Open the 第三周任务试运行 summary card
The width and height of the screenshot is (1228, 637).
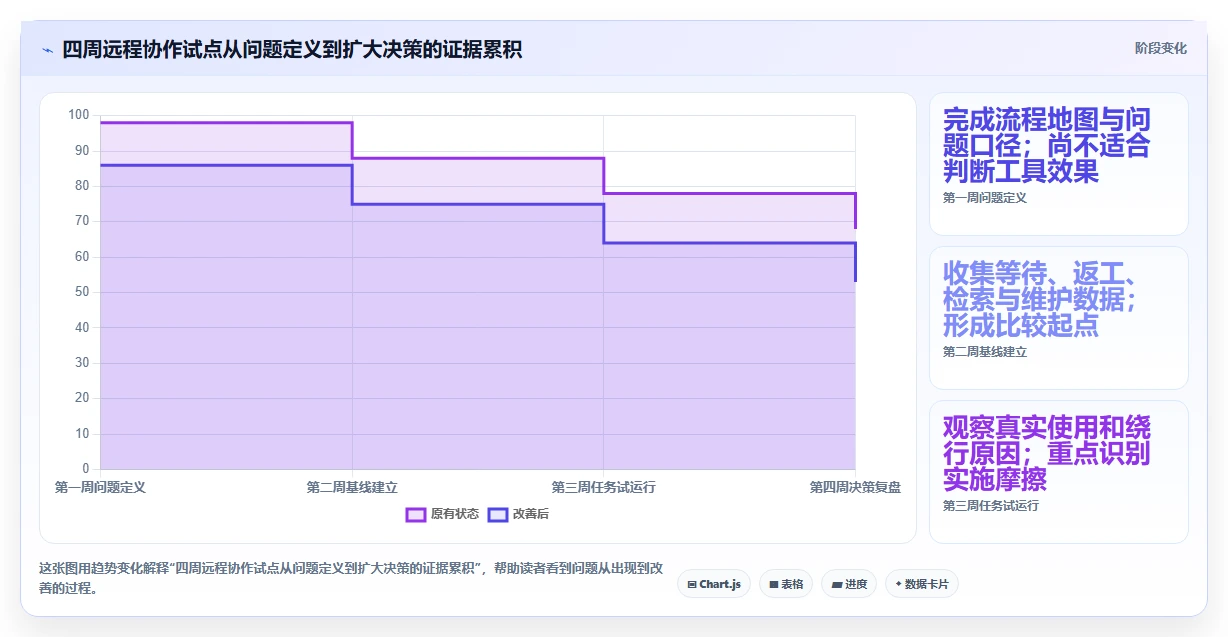pos(1058,472)
